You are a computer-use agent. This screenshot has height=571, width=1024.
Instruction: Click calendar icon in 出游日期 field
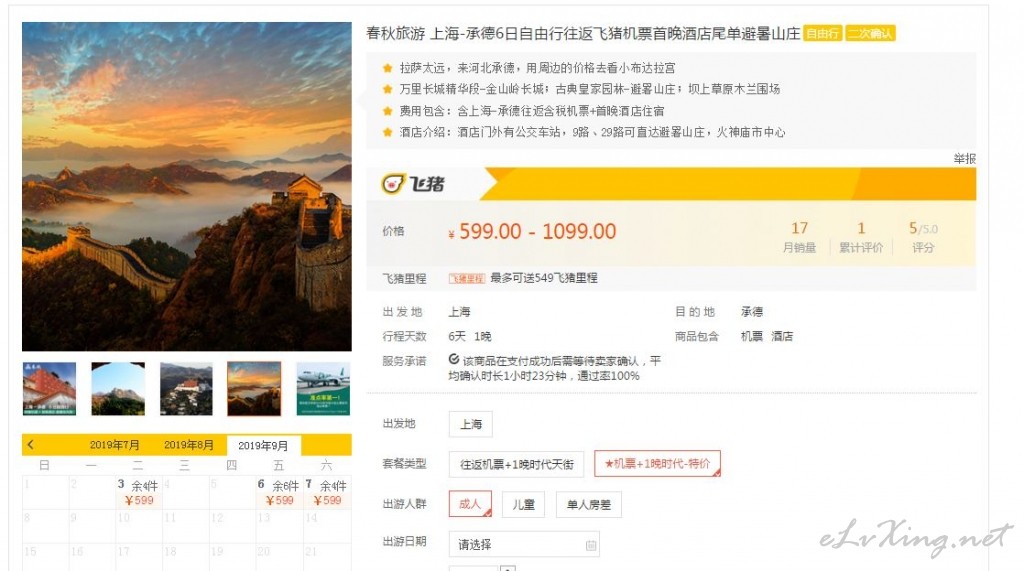click(590, 545)
